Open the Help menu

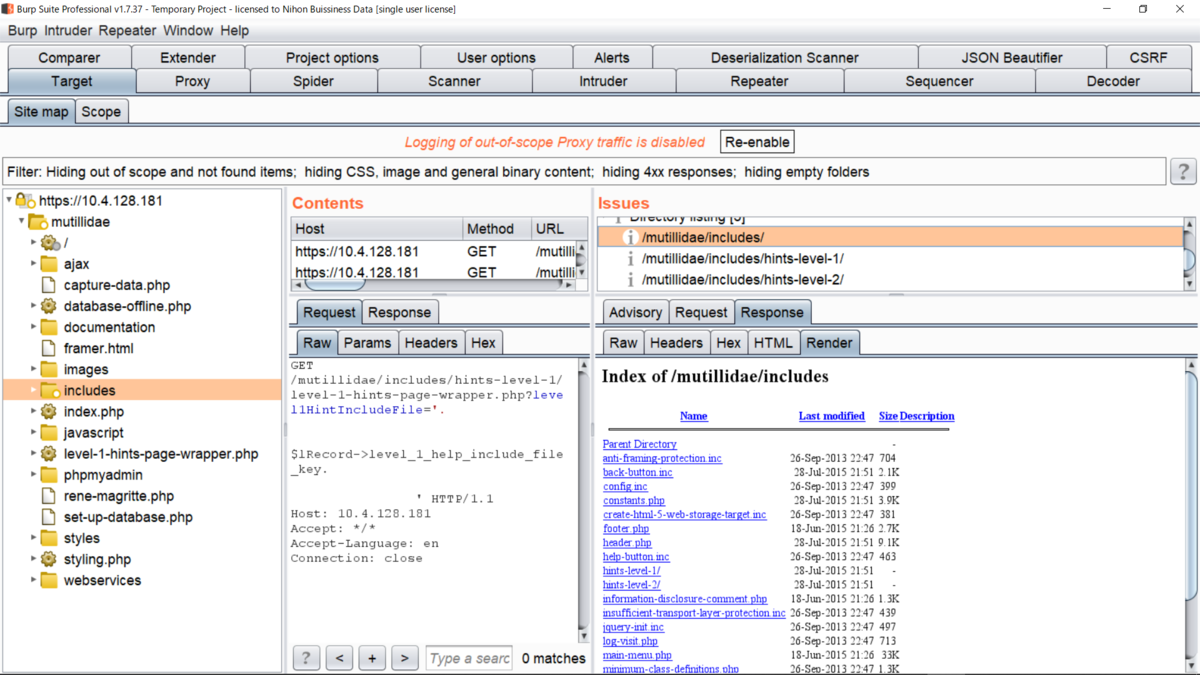(234, 31)
